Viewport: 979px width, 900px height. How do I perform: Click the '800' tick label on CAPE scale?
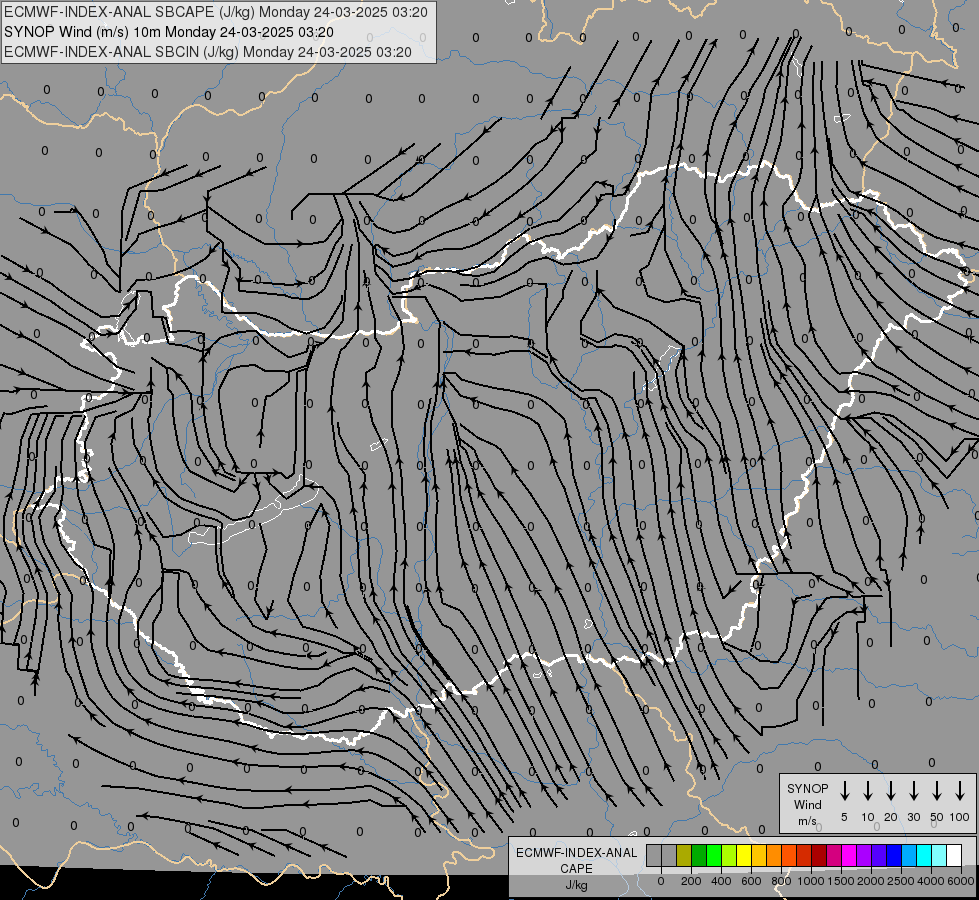[781, 881]
